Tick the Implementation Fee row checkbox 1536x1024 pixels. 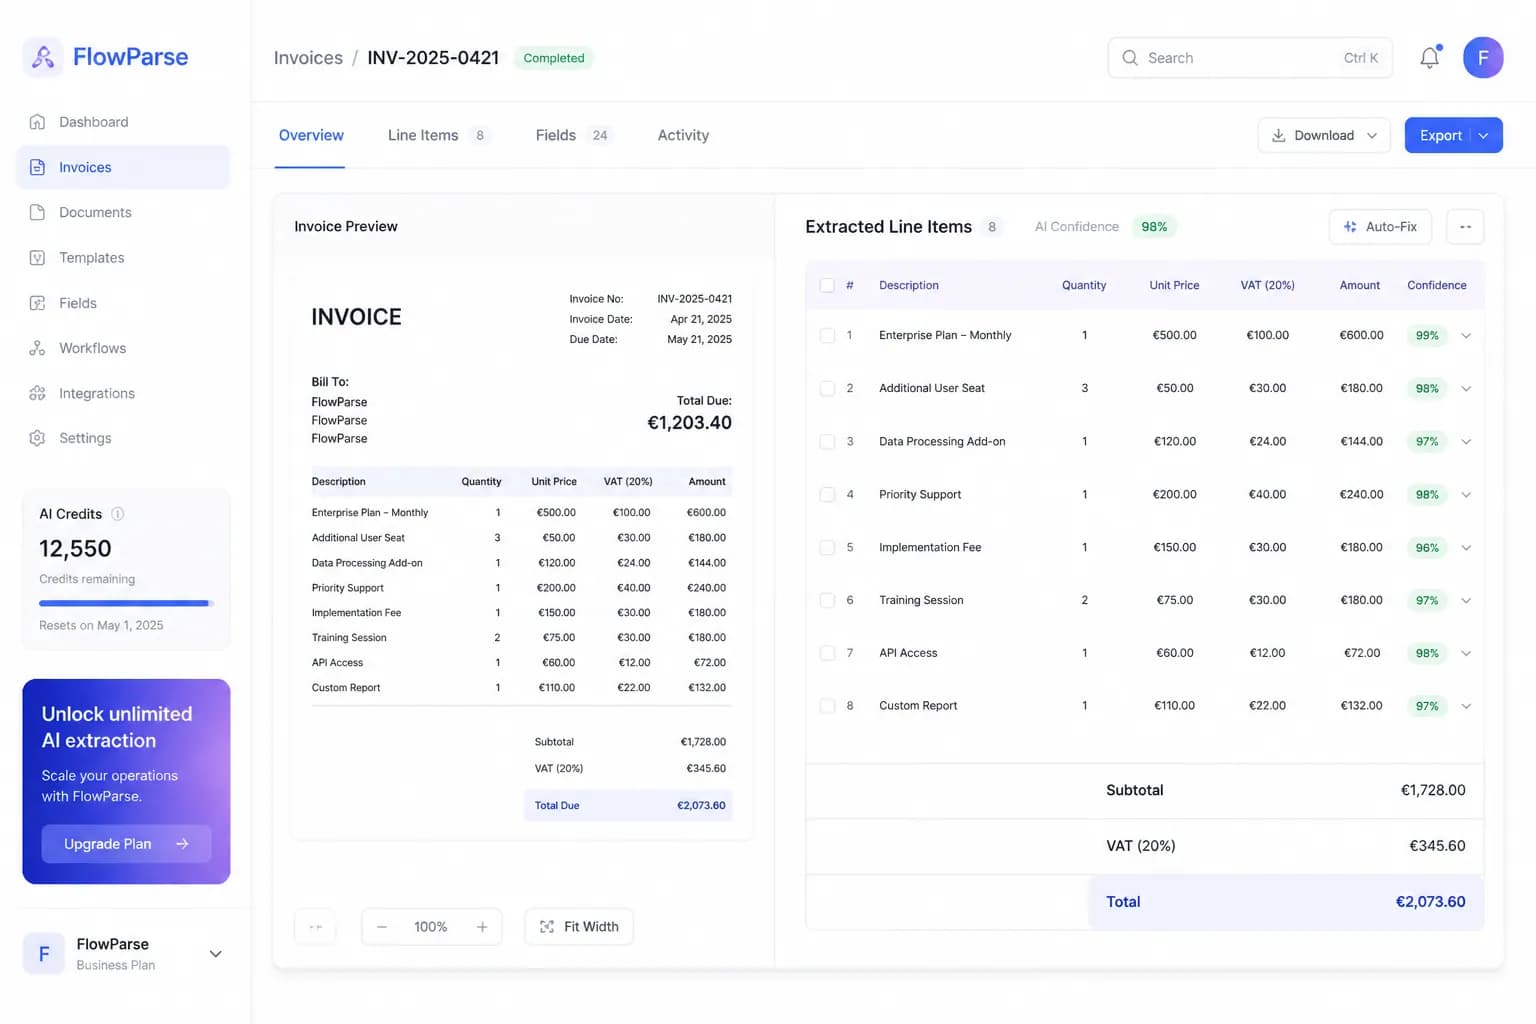point(827,547)
